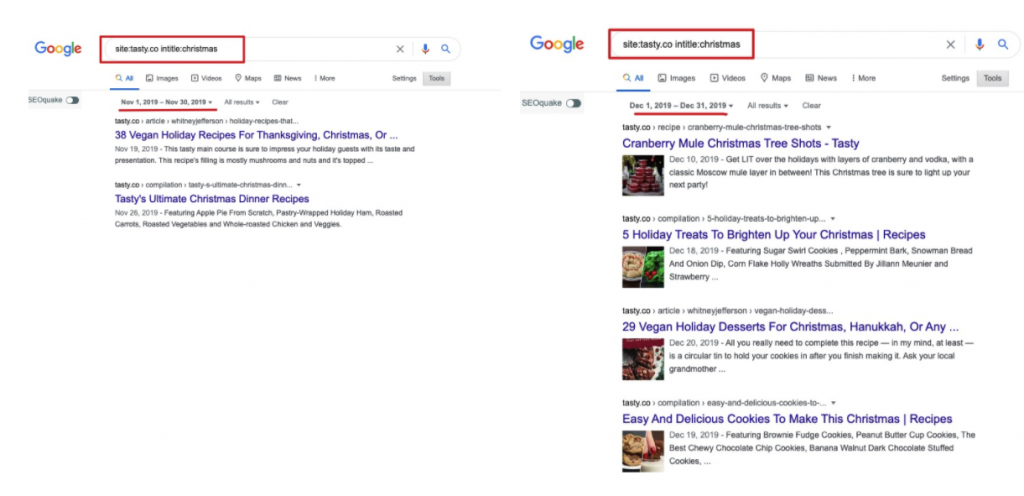
Task: Expand arrow next to tasty-s-ultimate-christmas-dinn URL
Action: 298,185
